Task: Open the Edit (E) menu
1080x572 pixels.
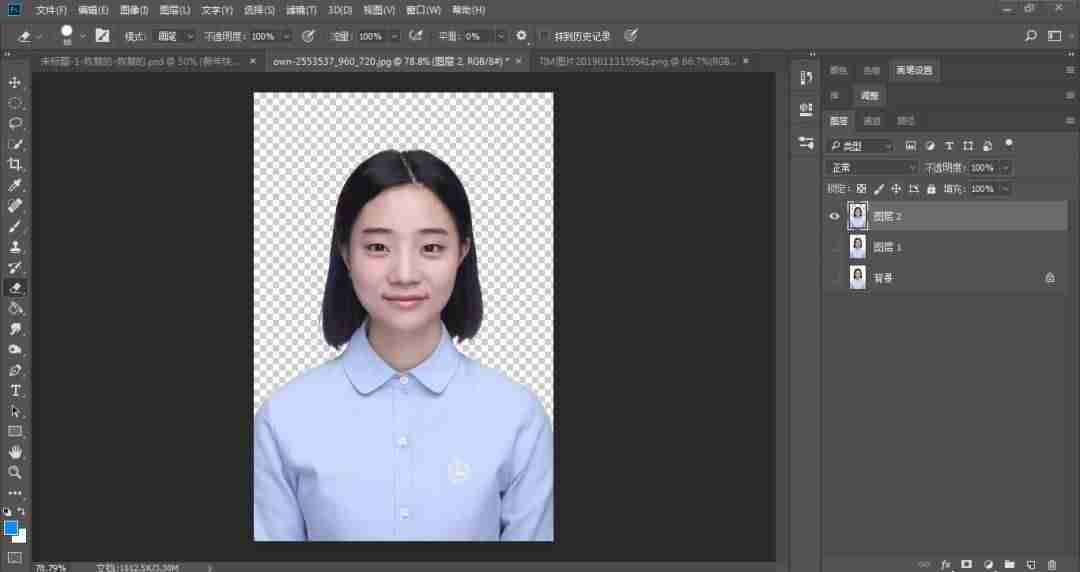Action: tap(93, 10)
